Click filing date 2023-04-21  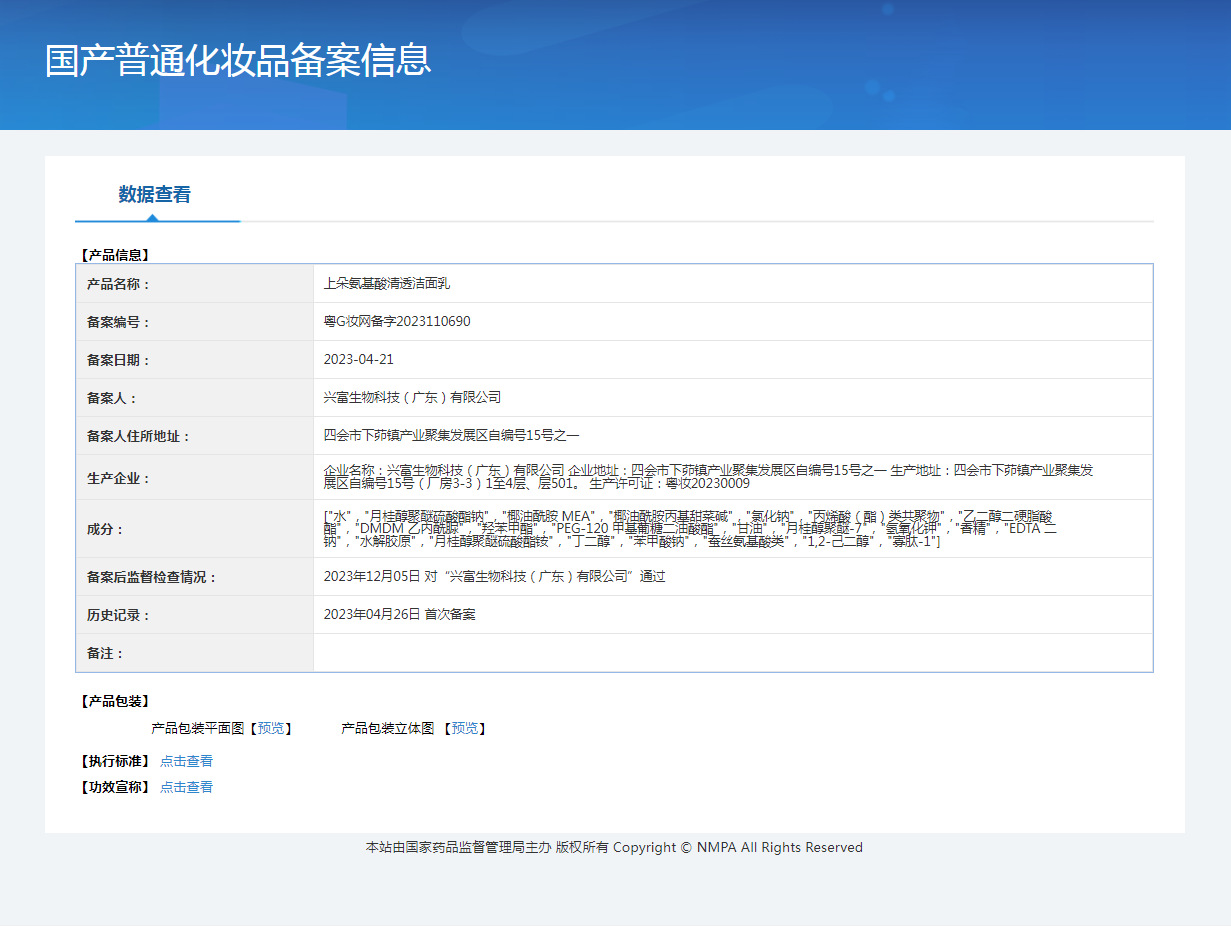[x=359, y=359]
